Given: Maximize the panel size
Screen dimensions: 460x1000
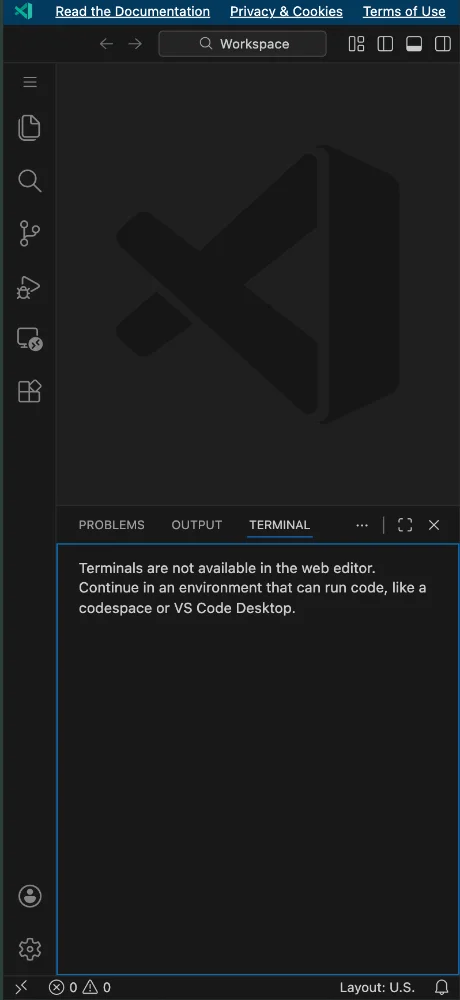Looking at the screenshot, I should [404, 525].
